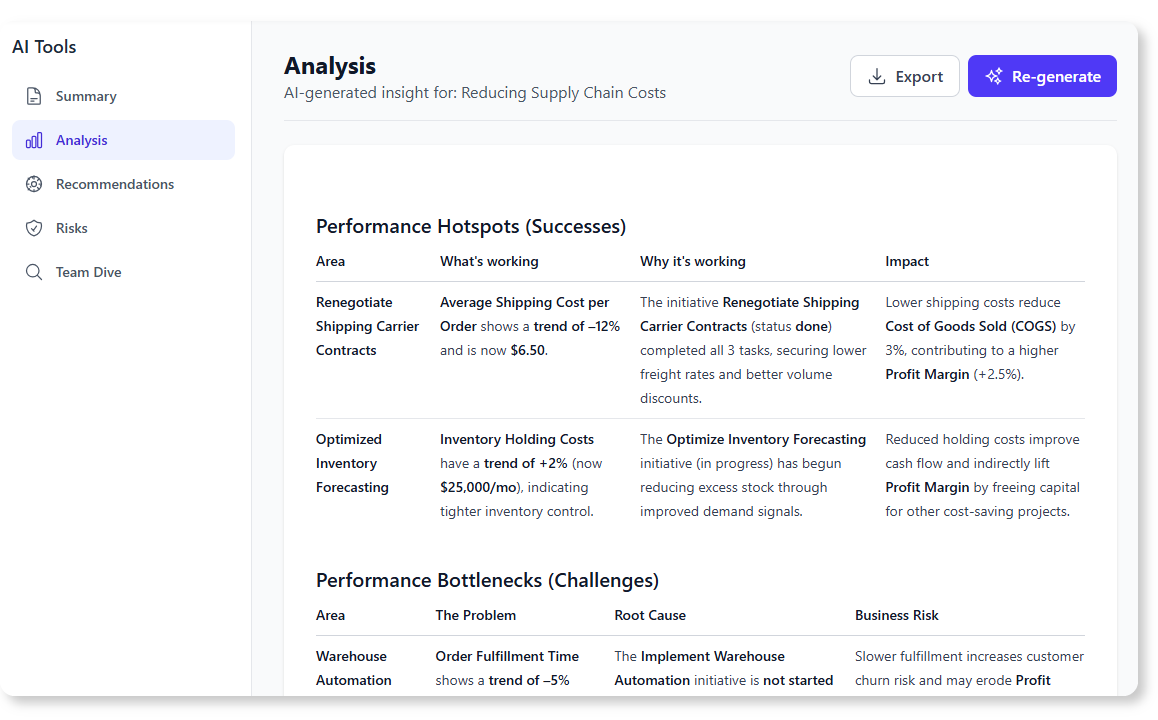Click the checkmark inside the Risks shield icon

click(x=33, y=228)
